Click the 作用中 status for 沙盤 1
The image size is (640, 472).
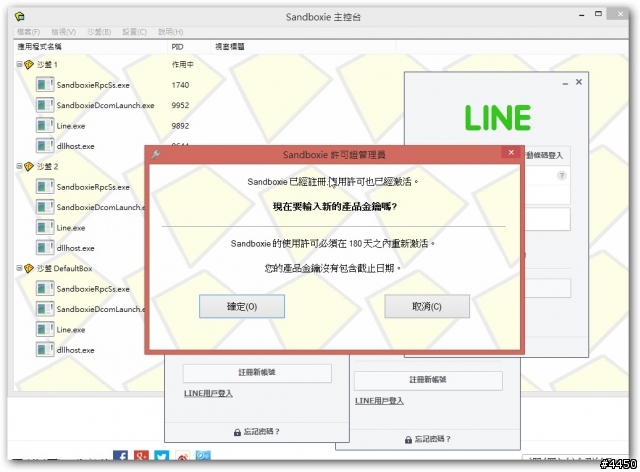182,65
